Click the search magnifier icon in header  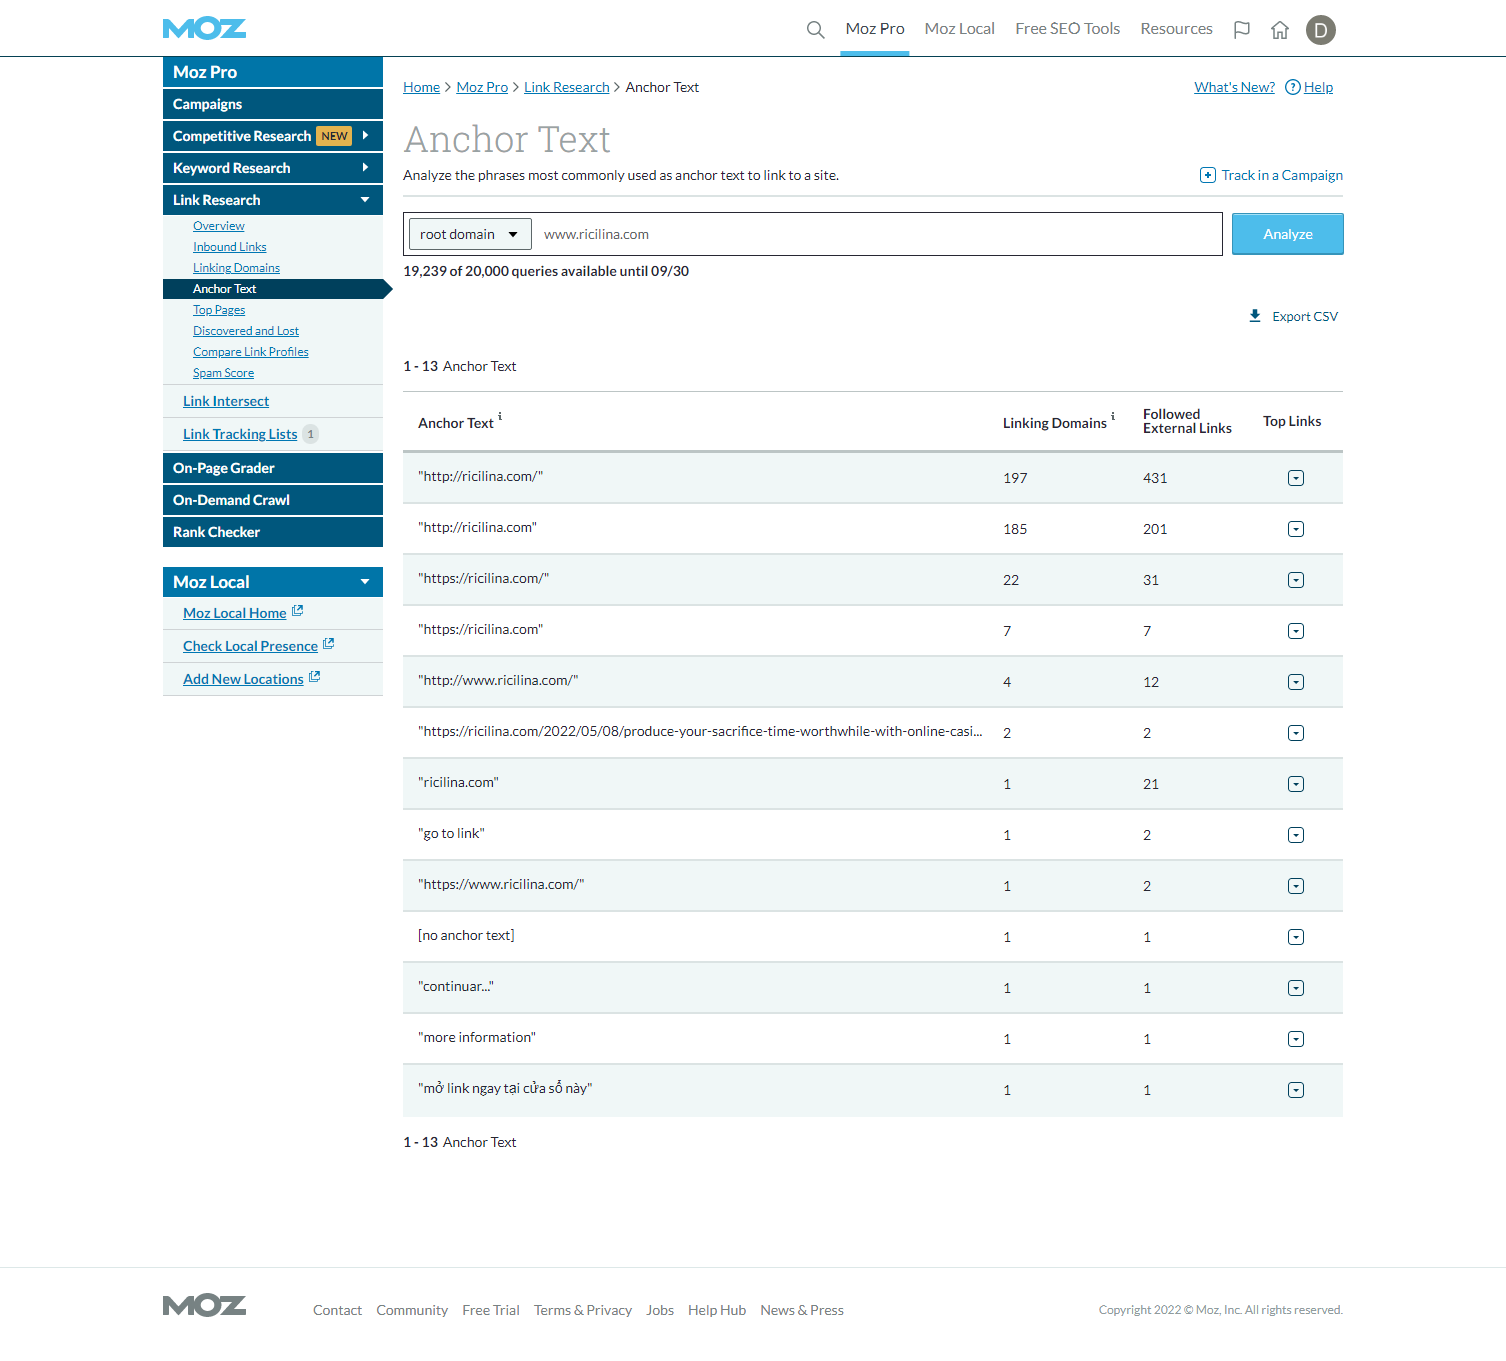(815, 30)
